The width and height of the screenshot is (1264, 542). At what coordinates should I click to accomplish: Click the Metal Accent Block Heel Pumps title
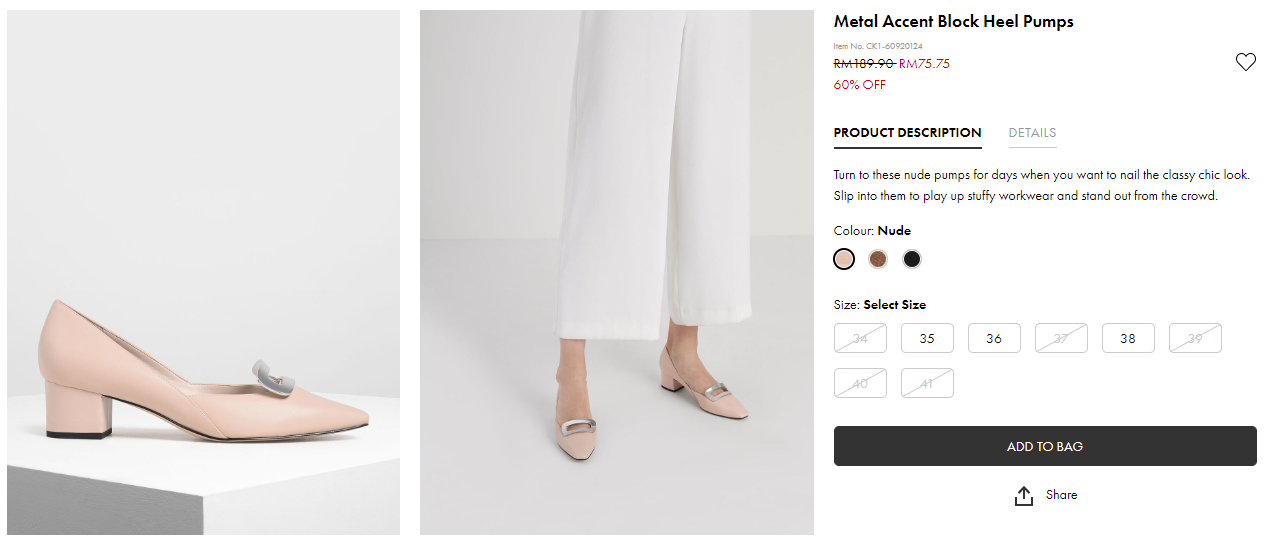tap(953, 21)
